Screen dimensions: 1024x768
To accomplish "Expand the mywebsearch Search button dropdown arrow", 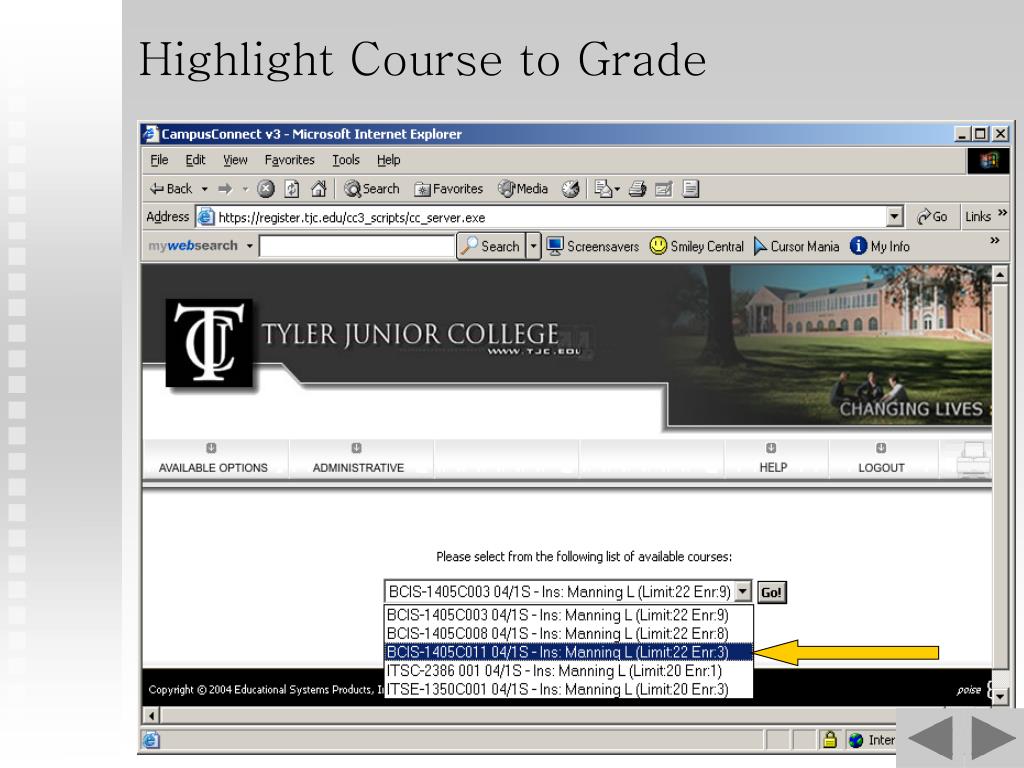I will pos(534,246).
